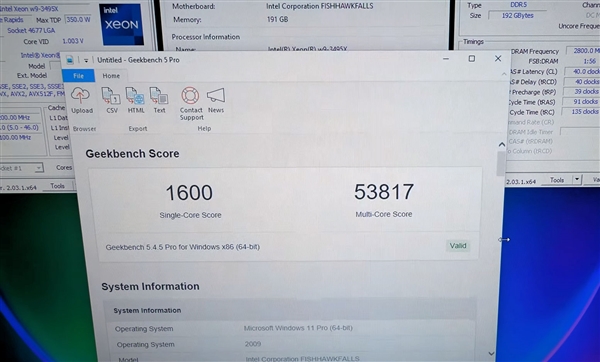Click the Model row label in System Information
Screen dimensions: 600x362
click(129, 359)
